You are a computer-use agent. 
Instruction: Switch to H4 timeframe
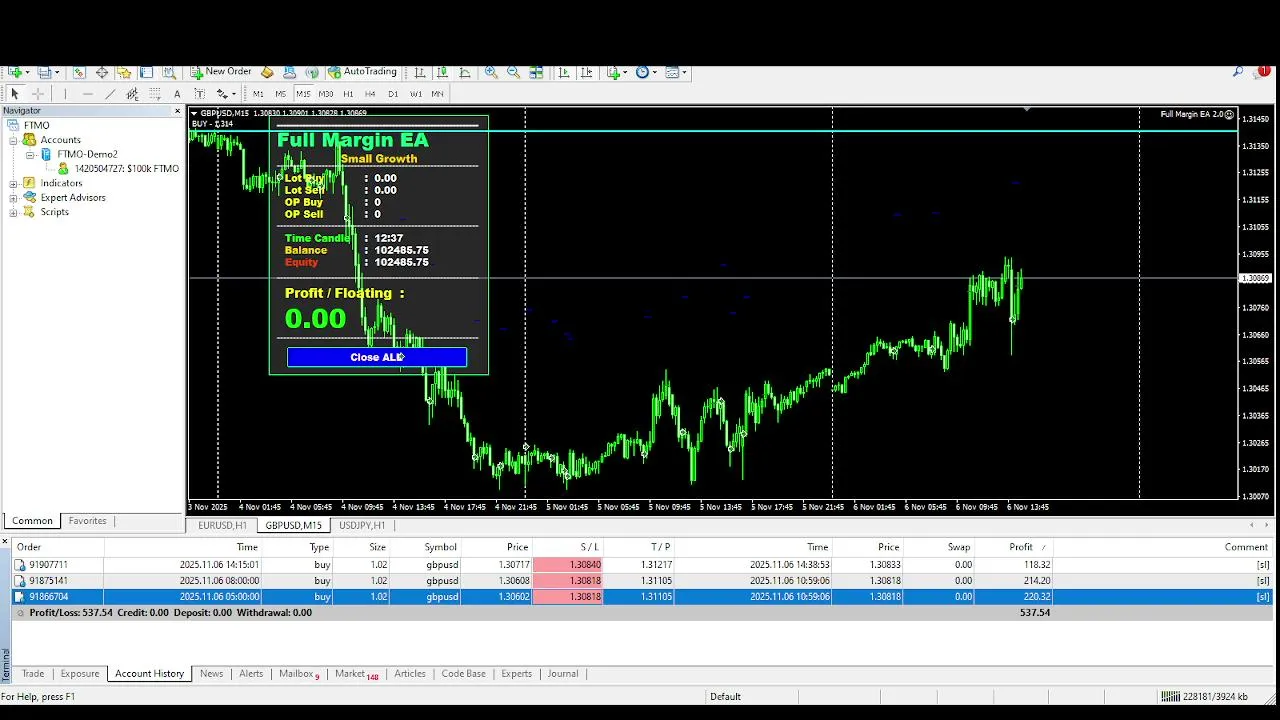coord(370,94)
